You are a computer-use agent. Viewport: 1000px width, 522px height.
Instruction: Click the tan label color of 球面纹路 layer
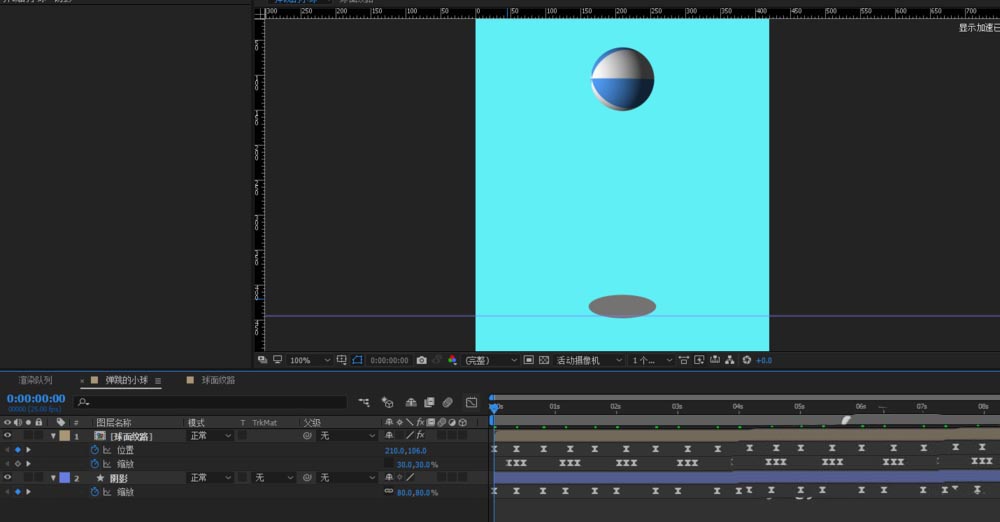tap(64, 436)
